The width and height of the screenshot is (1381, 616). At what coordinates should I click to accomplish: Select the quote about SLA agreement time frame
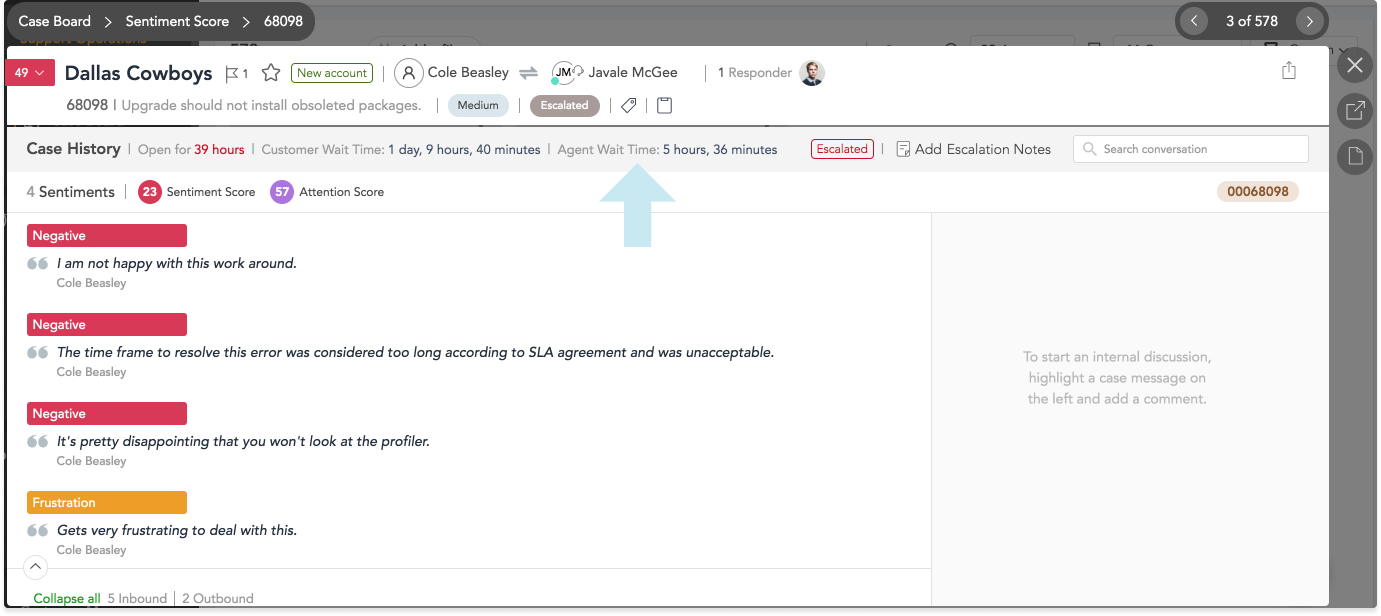click(x=416, y=352)
